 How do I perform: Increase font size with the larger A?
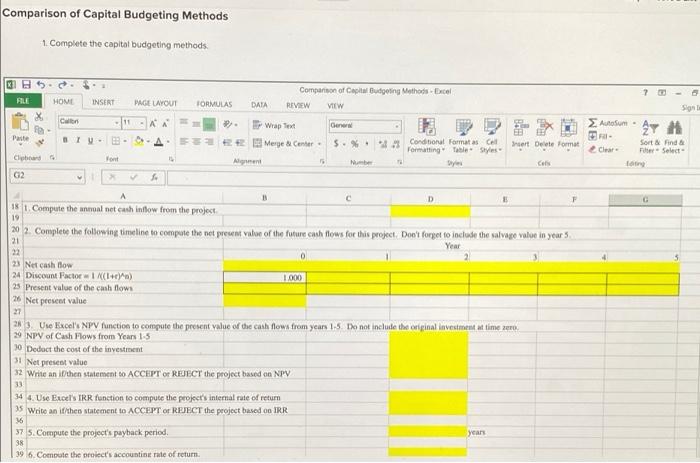pyautogui.click(x=153, y=123)
